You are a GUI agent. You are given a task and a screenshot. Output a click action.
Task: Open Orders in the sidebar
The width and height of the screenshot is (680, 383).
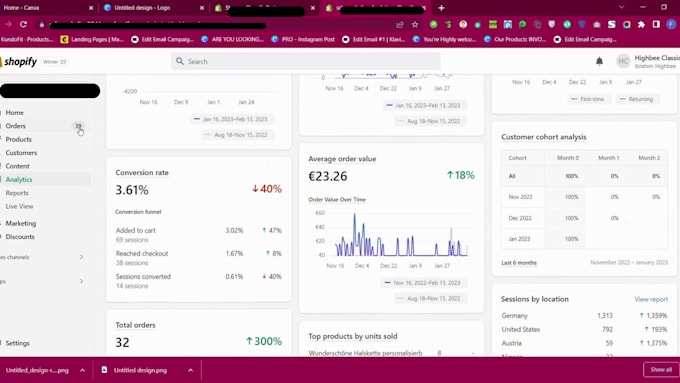click(16, 126)
